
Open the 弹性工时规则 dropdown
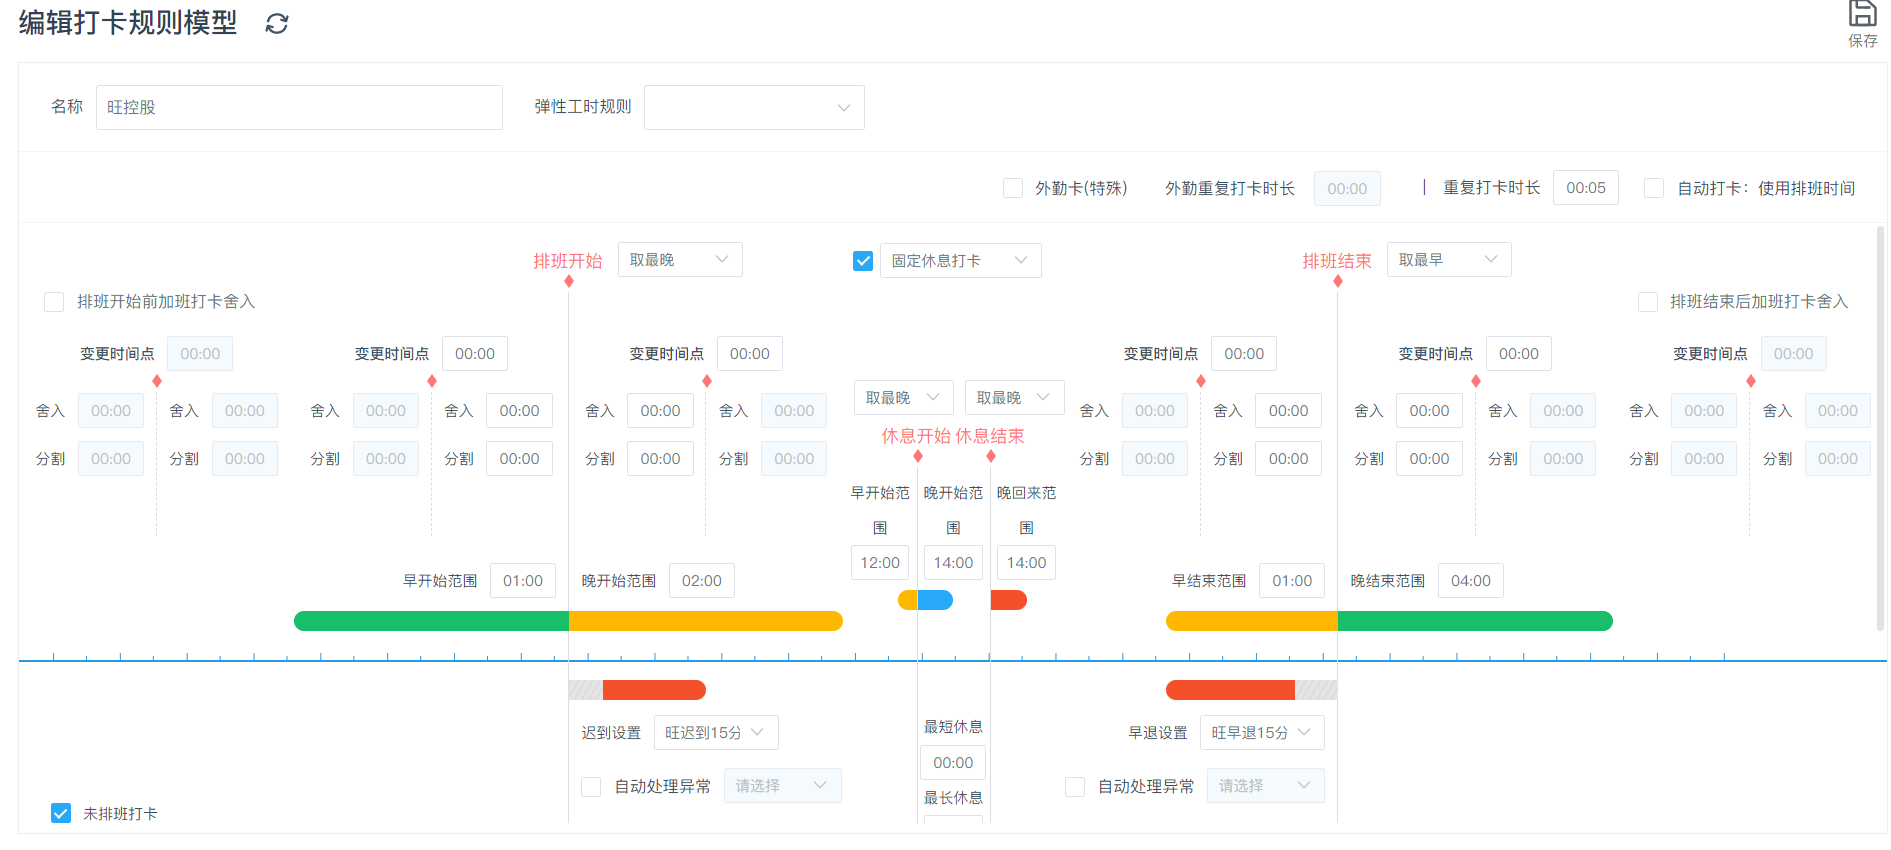pyautogui.click(x=754, y=108)
